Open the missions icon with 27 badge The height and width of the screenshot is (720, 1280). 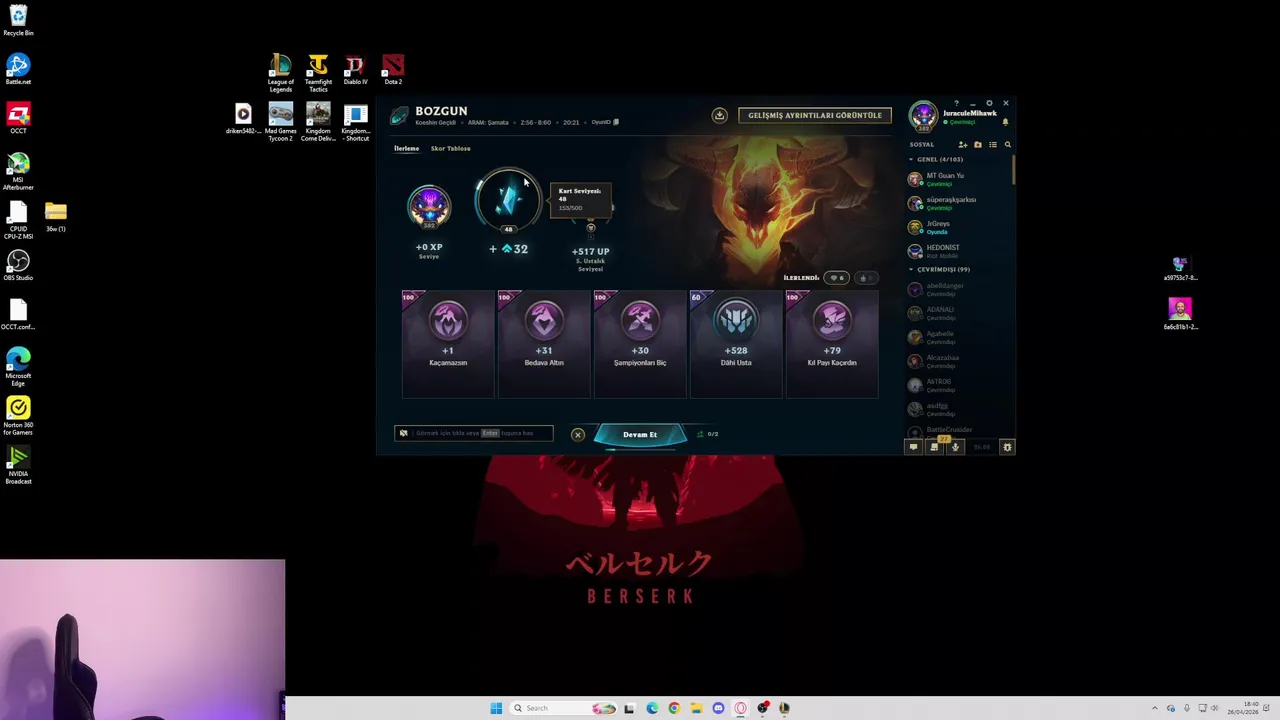click(x=934, y=447)
